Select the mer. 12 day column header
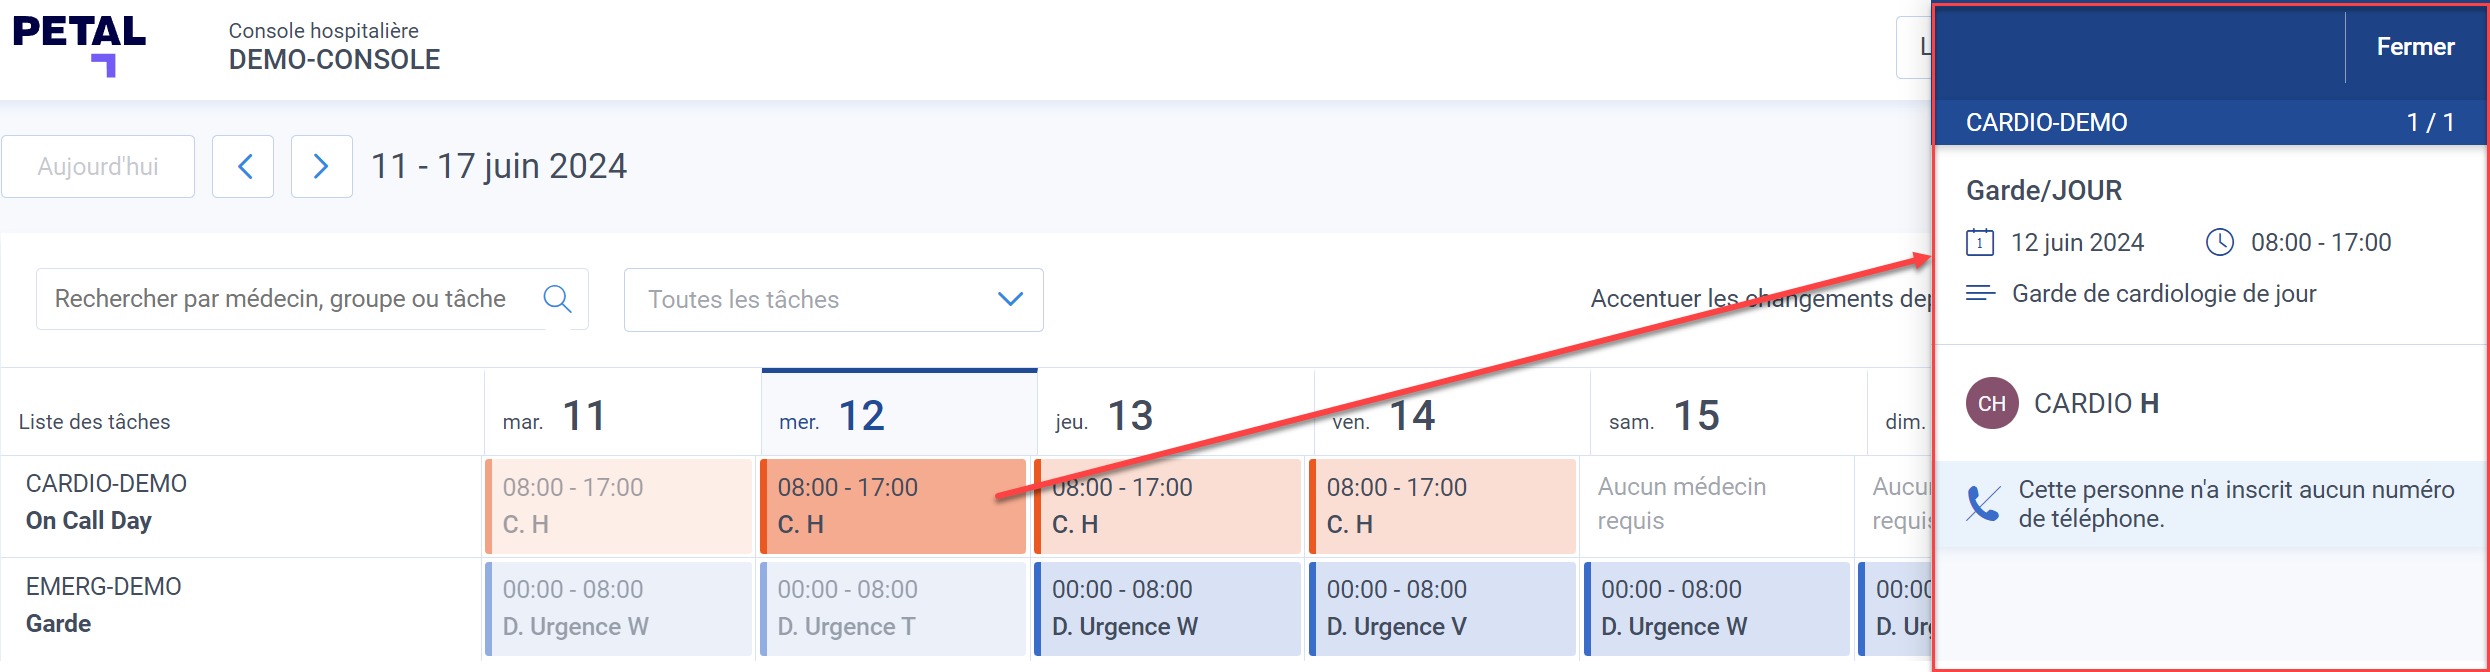The image size is (2490, 672). 899,414
